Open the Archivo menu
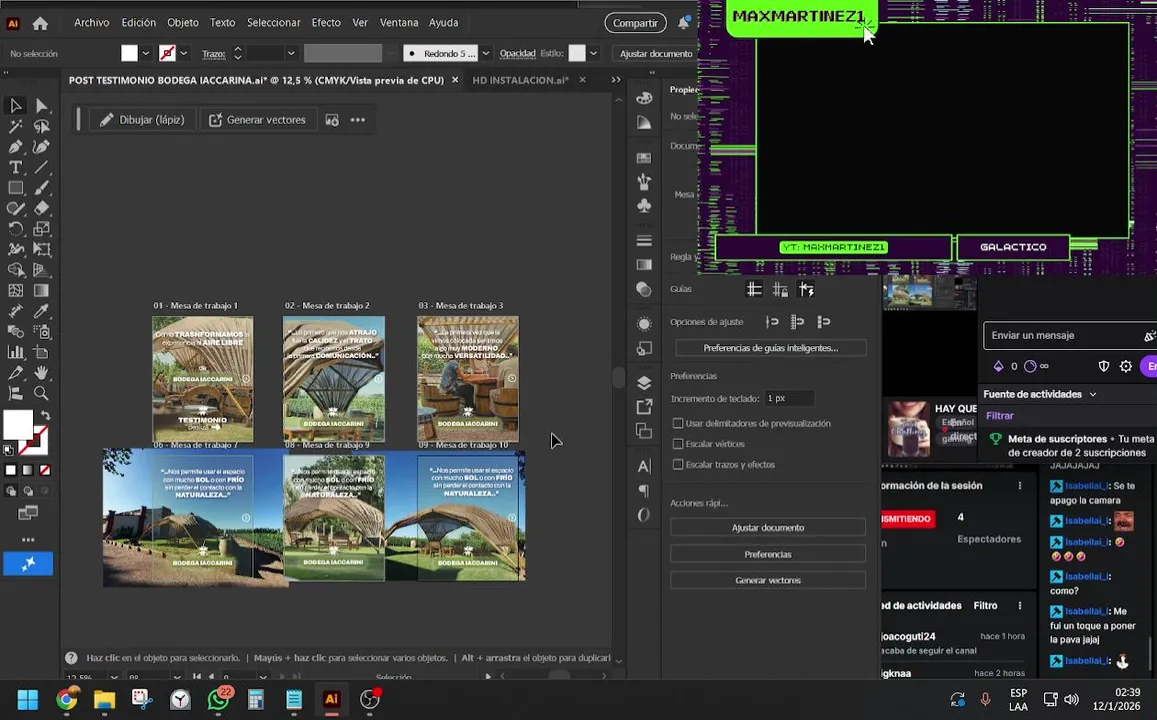 [91, 23]
